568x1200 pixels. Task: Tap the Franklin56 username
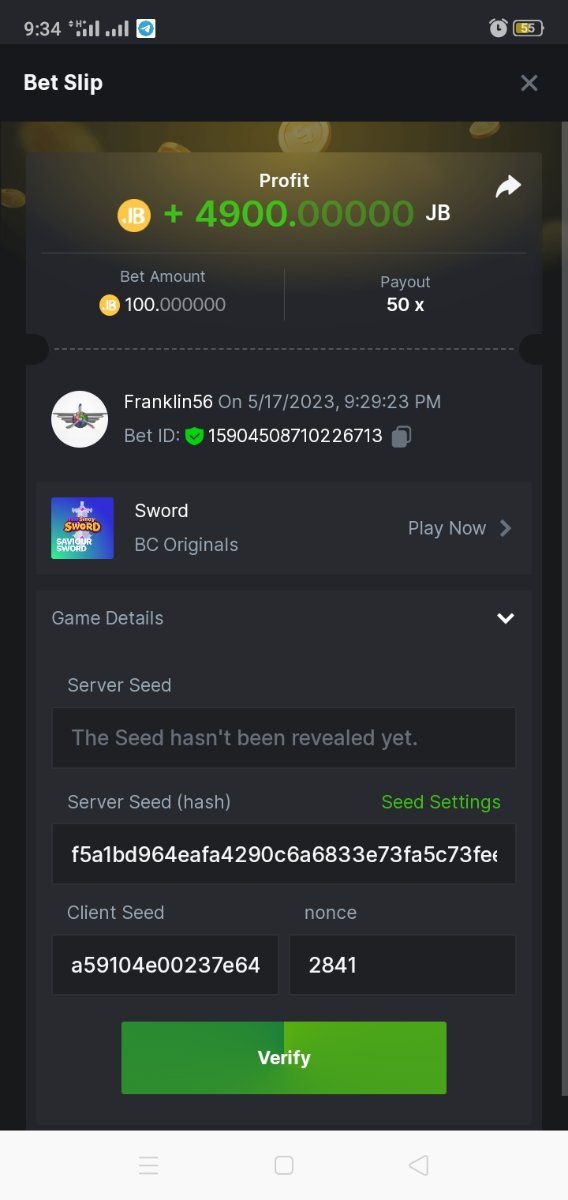tap(168, 402)
